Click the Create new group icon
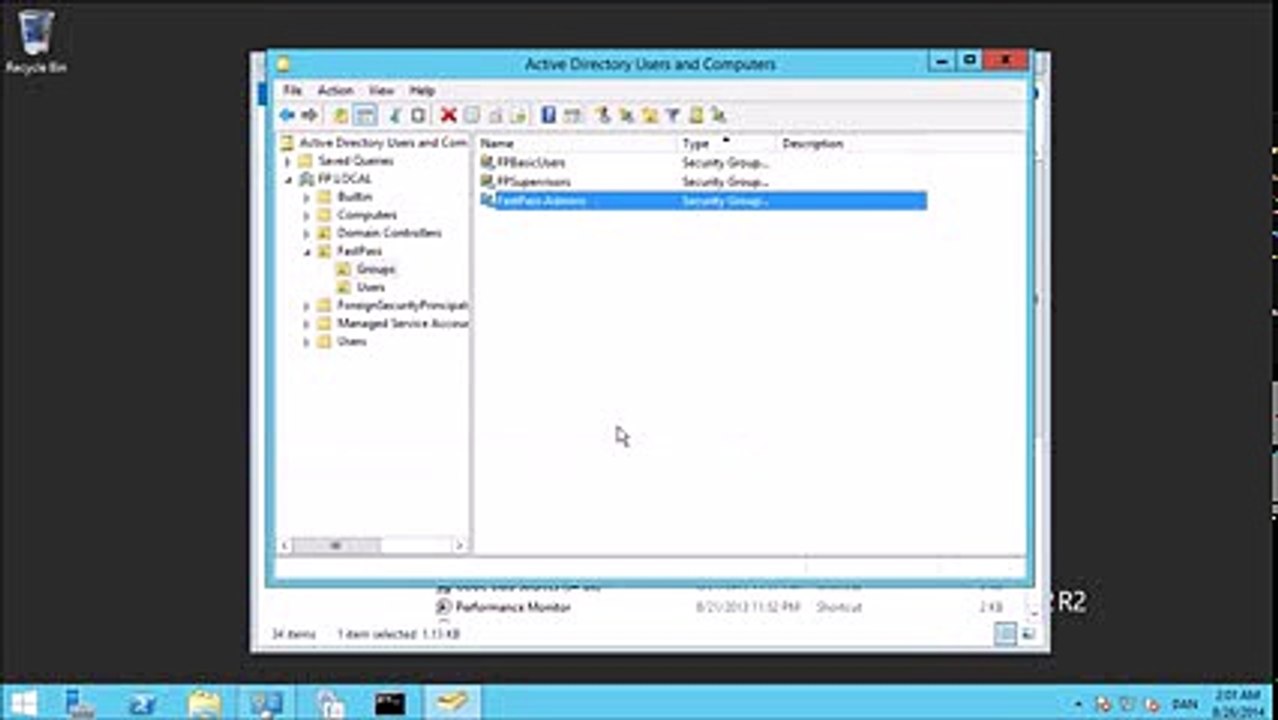This screenshot has height=720, width=1278. (625, 115)
